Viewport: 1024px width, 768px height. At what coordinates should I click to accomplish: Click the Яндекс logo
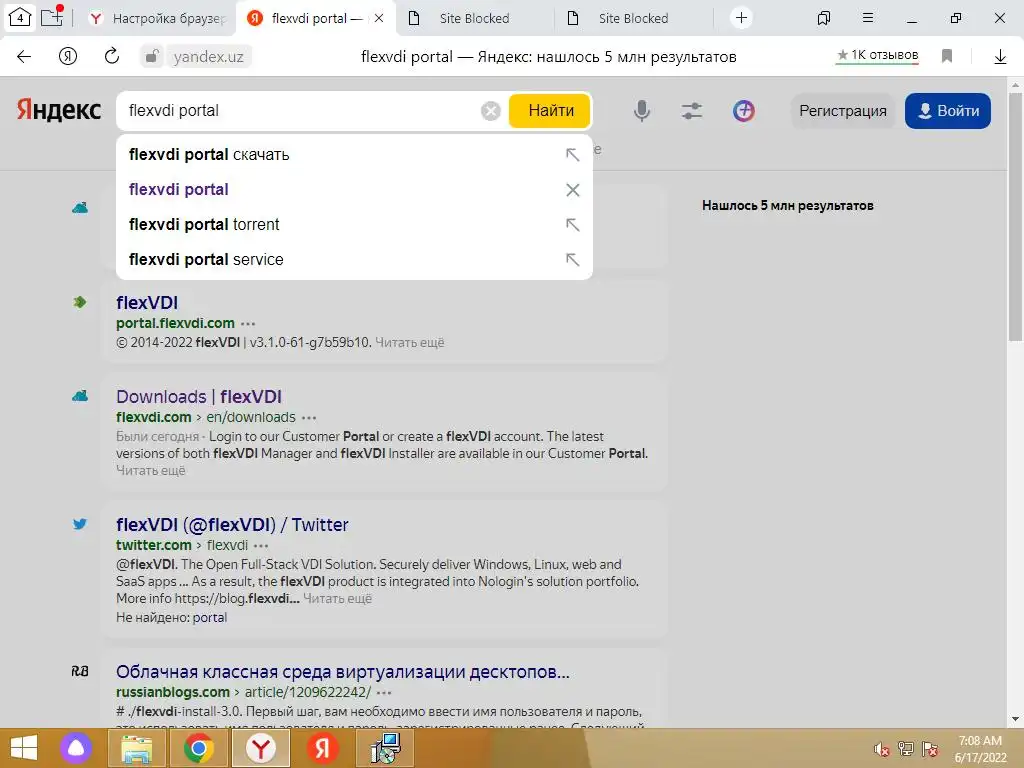pyautogui.click(x=59, y=110)
